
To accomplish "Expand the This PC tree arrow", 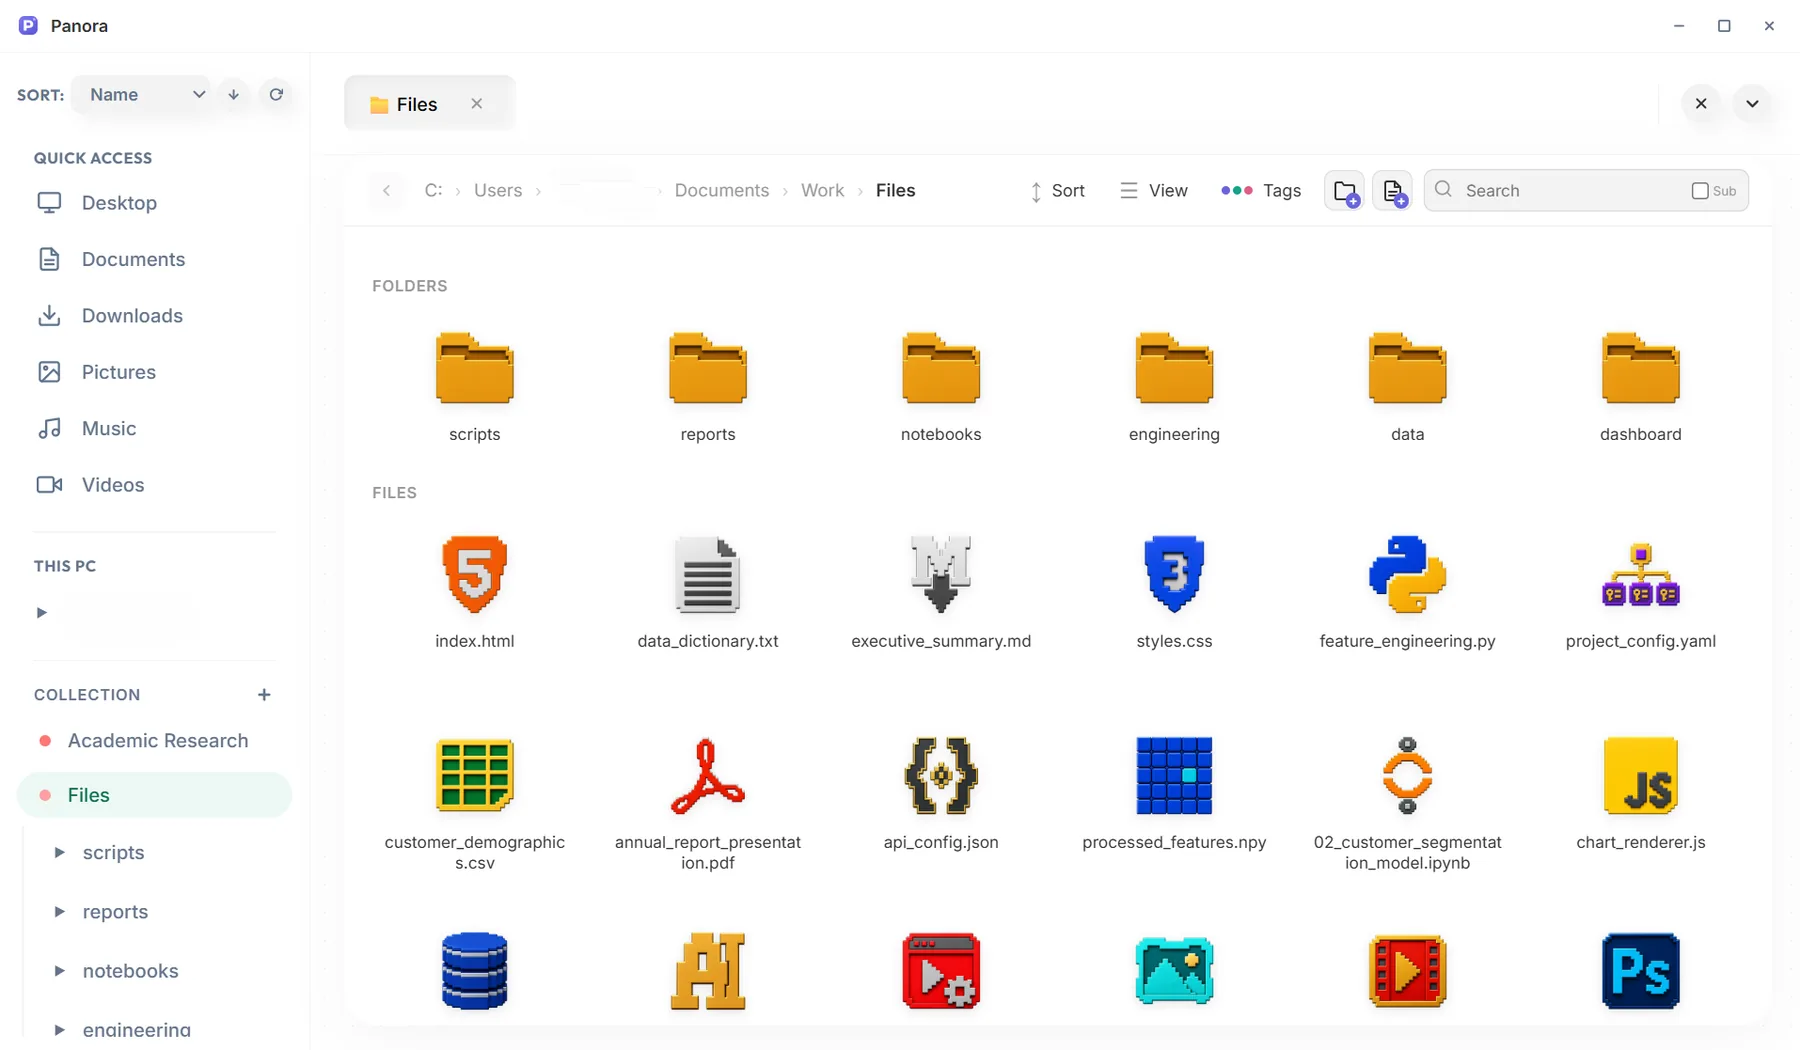I will [x=41, y=612].
